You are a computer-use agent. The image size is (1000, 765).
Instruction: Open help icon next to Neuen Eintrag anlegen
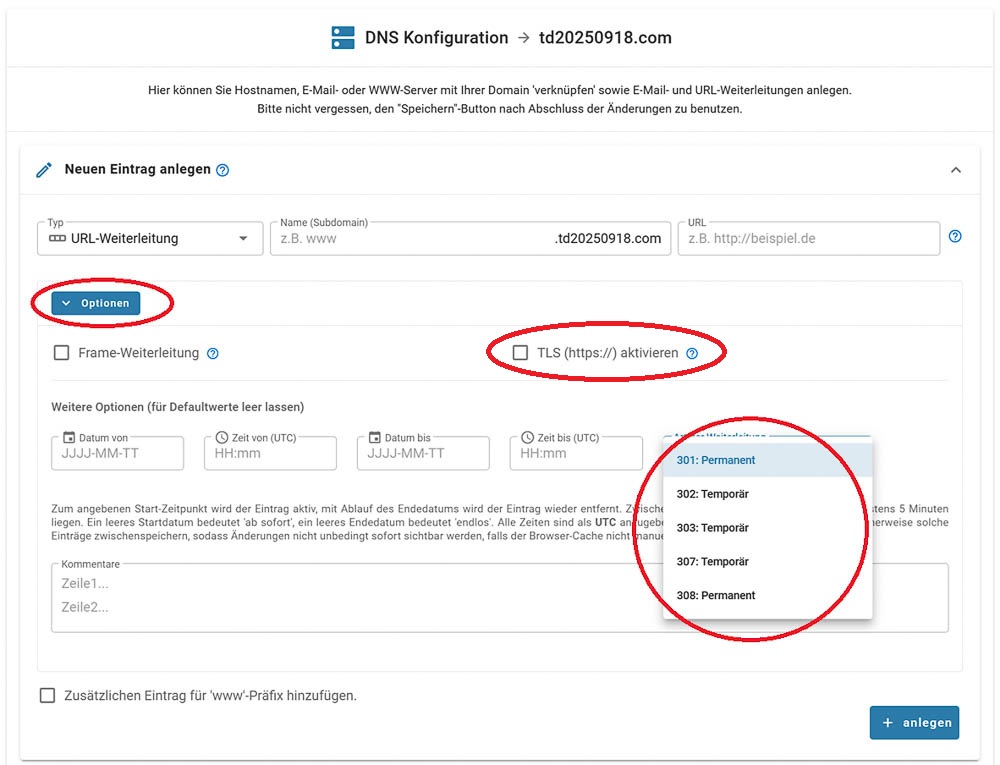[x=223, y=170]
